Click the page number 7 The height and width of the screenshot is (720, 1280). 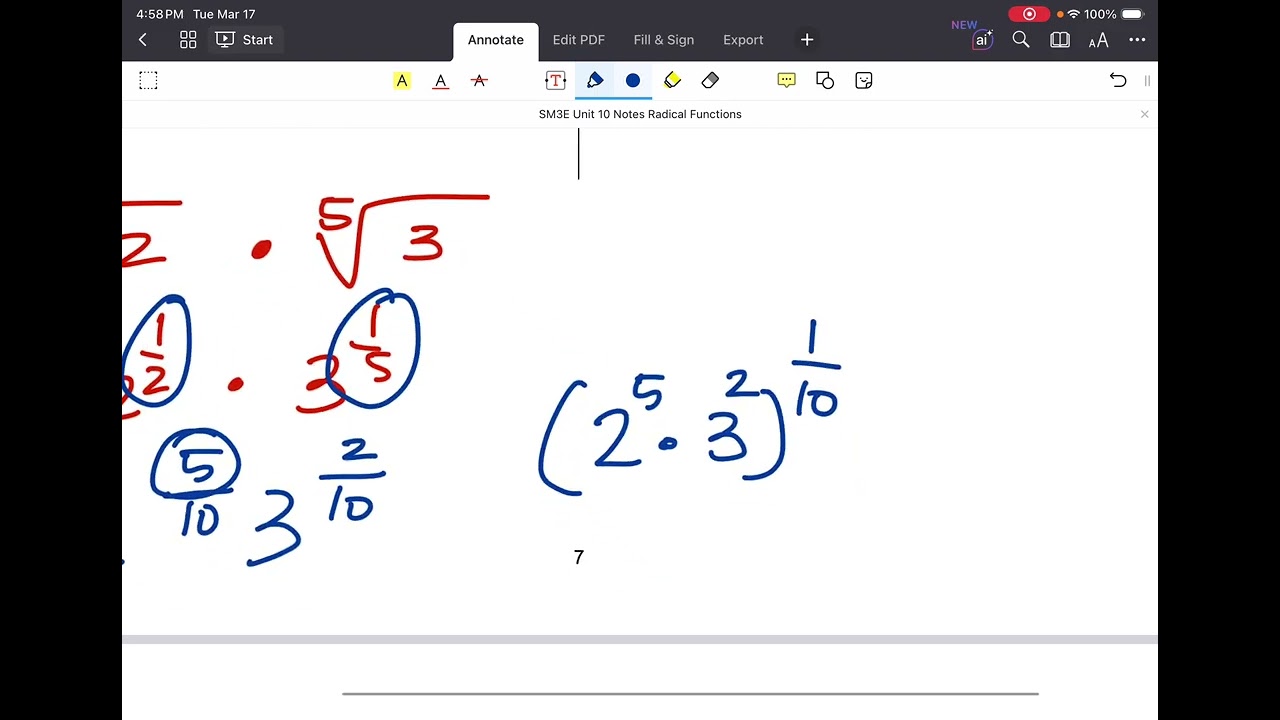click(x=578, y=557)
